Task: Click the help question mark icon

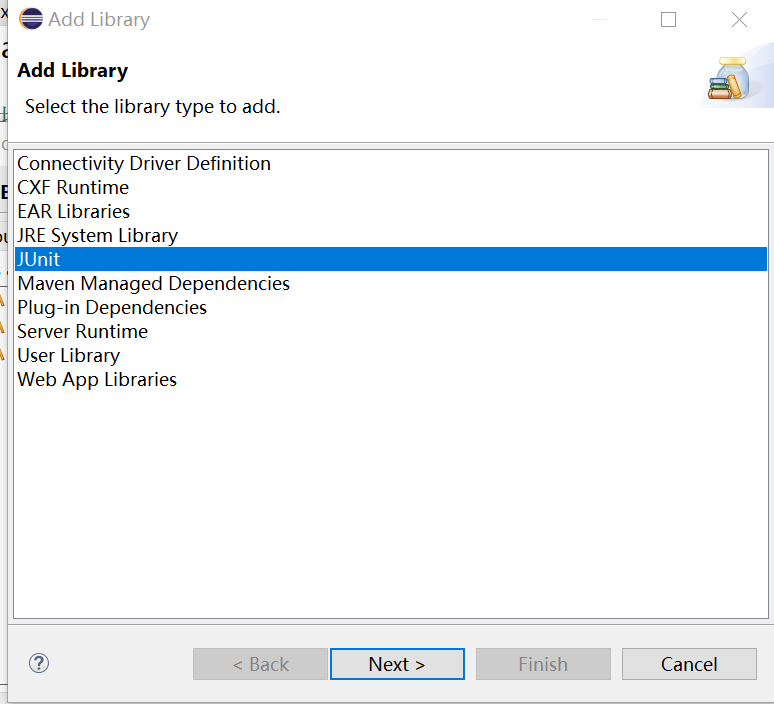Action: tap(39, 663)
